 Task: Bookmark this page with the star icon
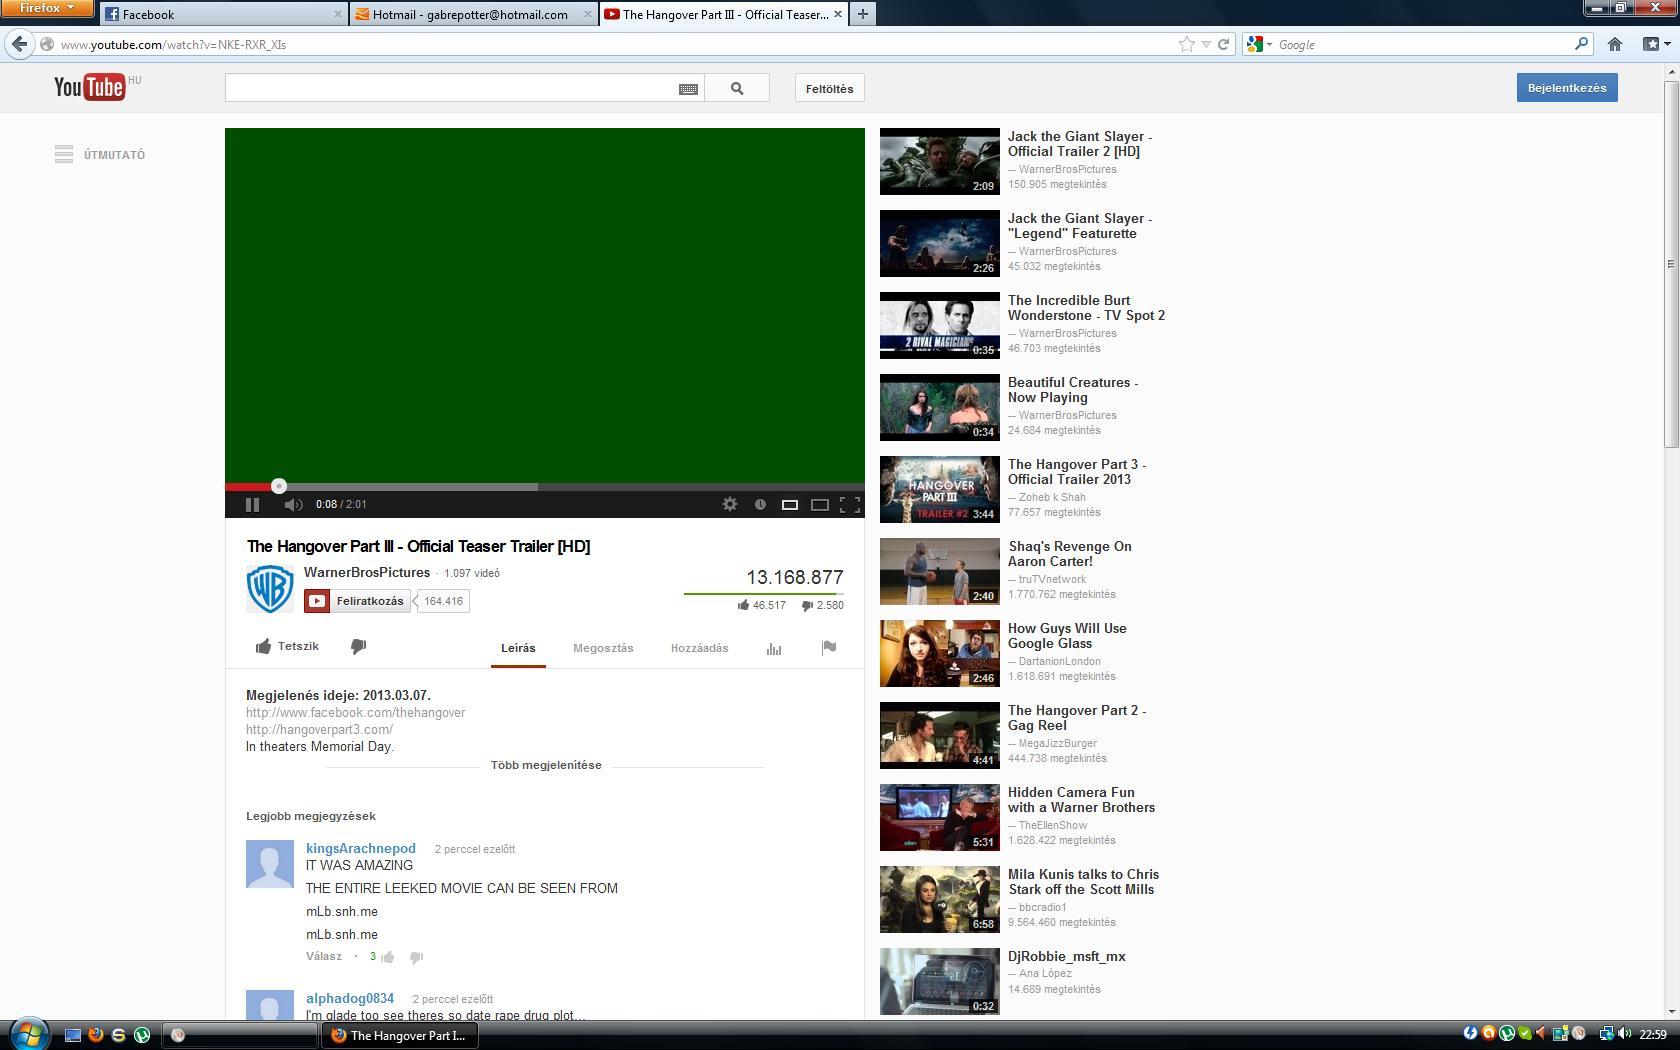pos(1186,44)
